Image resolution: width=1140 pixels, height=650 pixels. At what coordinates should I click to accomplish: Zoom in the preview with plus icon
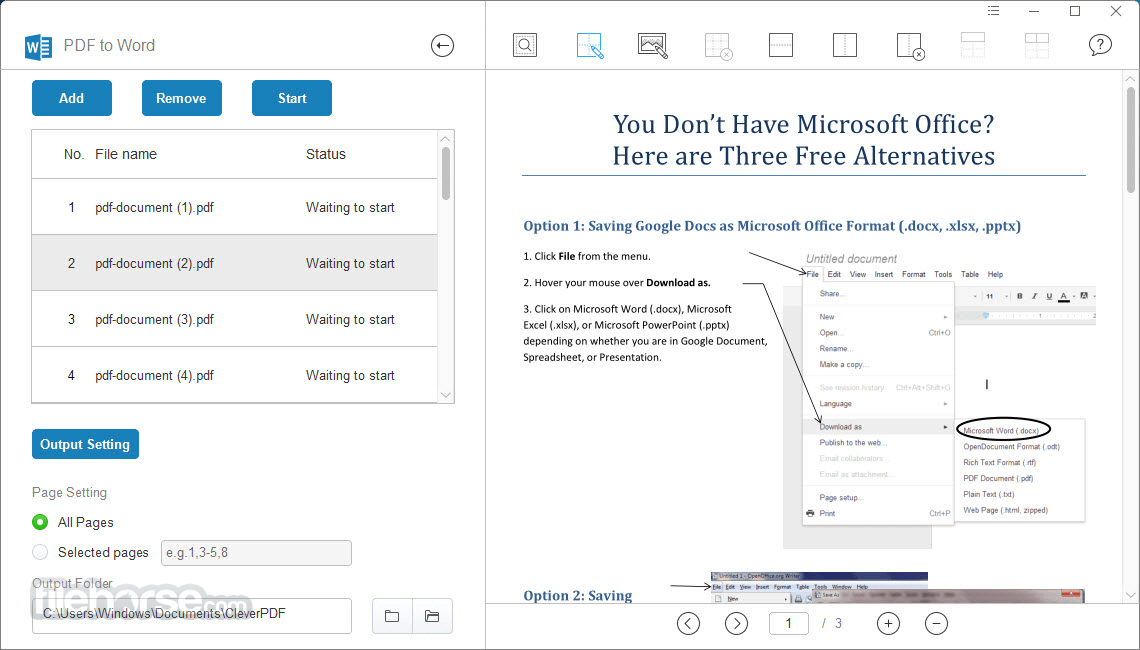click(888, 623)
